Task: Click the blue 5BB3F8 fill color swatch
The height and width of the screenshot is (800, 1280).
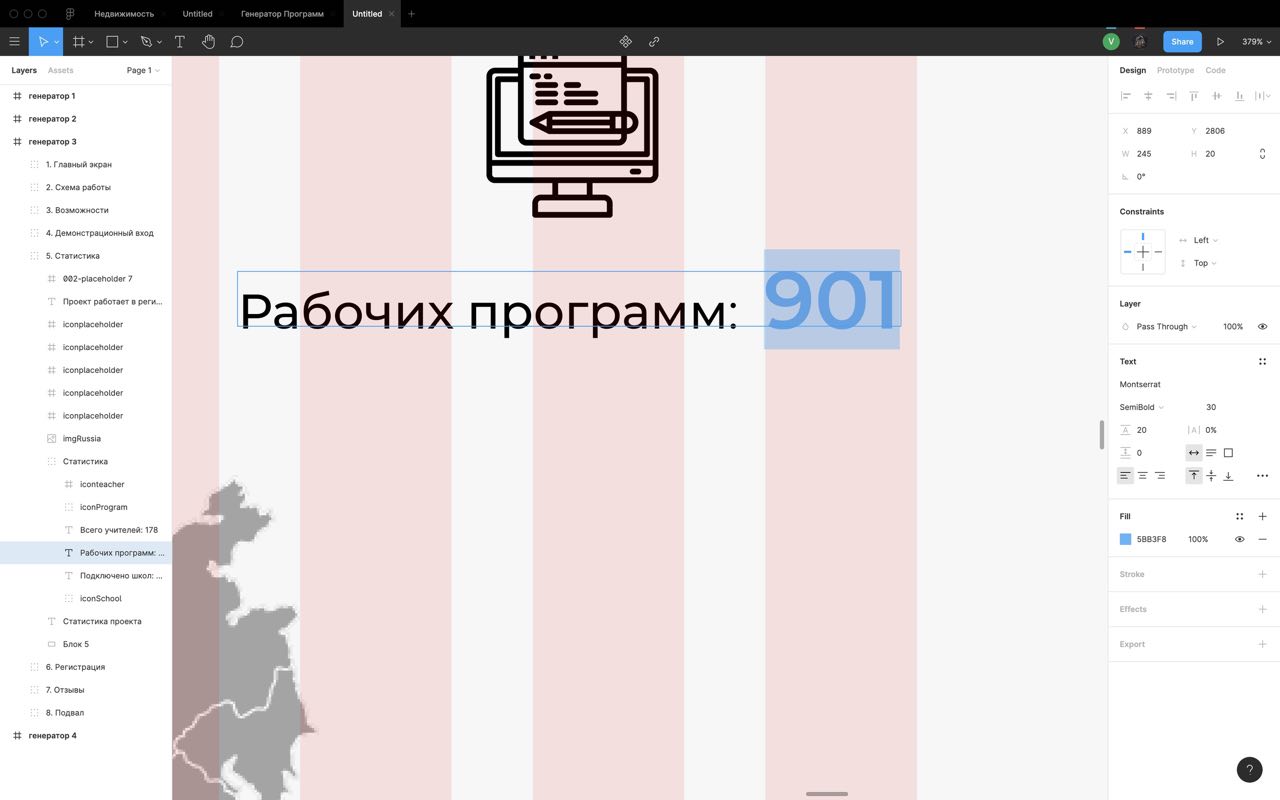Action: coord(1125,539)
